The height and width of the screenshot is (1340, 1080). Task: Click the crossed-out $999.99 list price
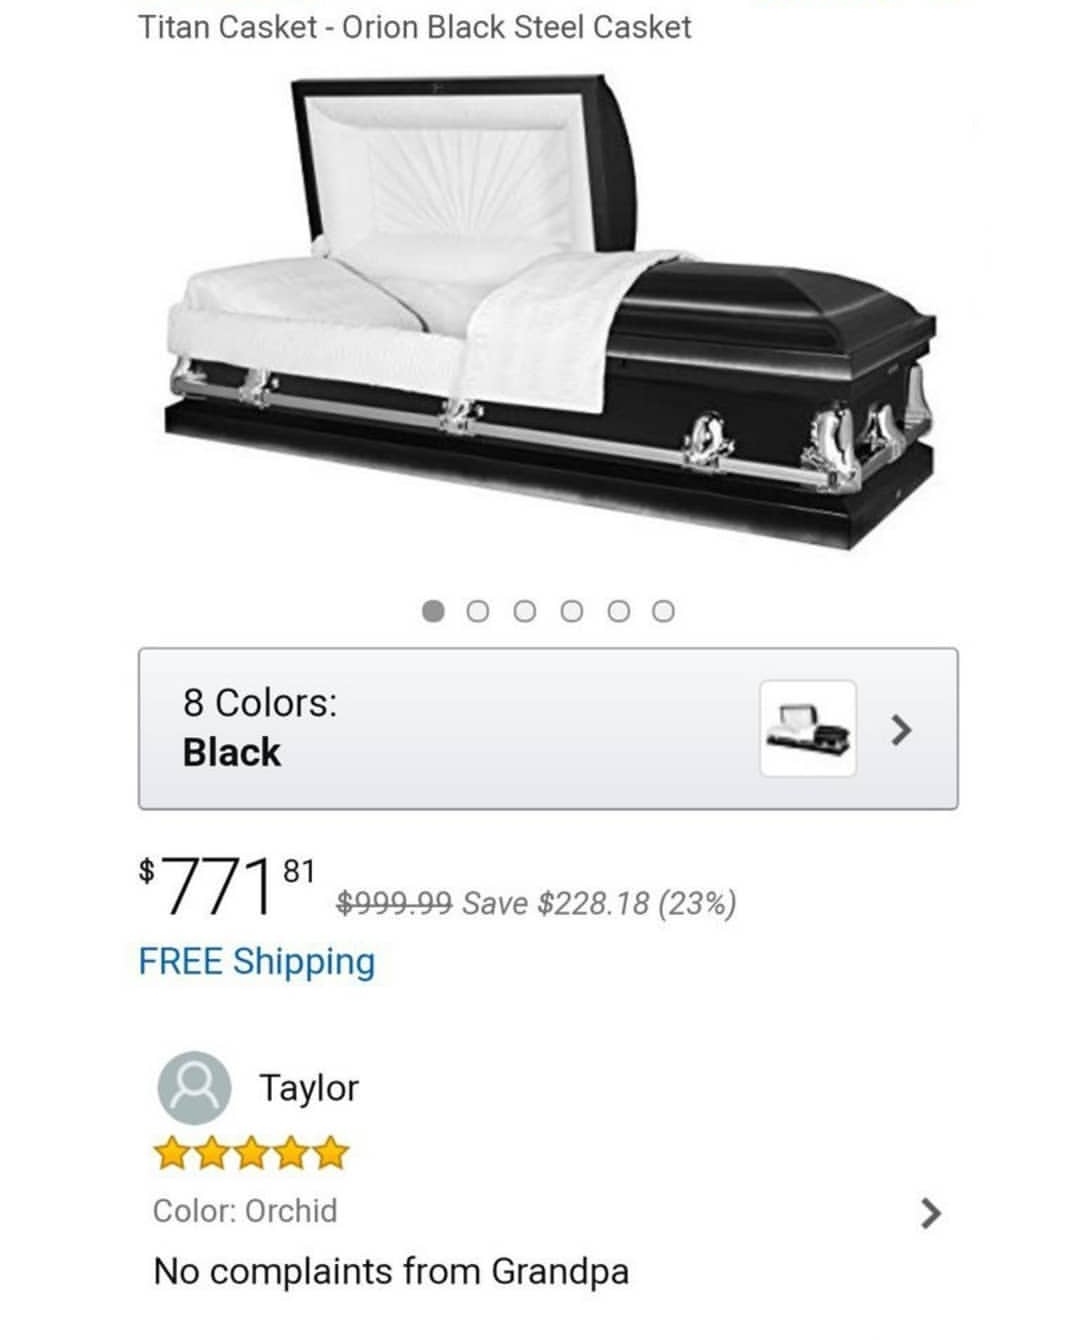[x=394, y=903]
